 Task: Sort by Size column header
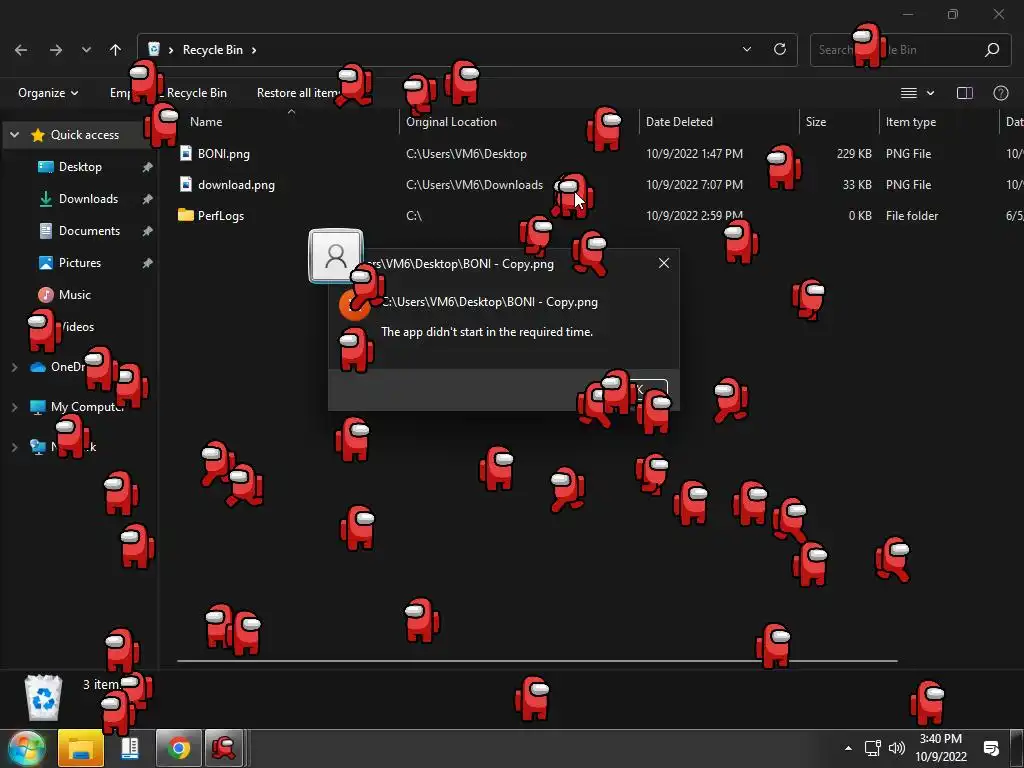pyautogui.click(x=816, y=121)
